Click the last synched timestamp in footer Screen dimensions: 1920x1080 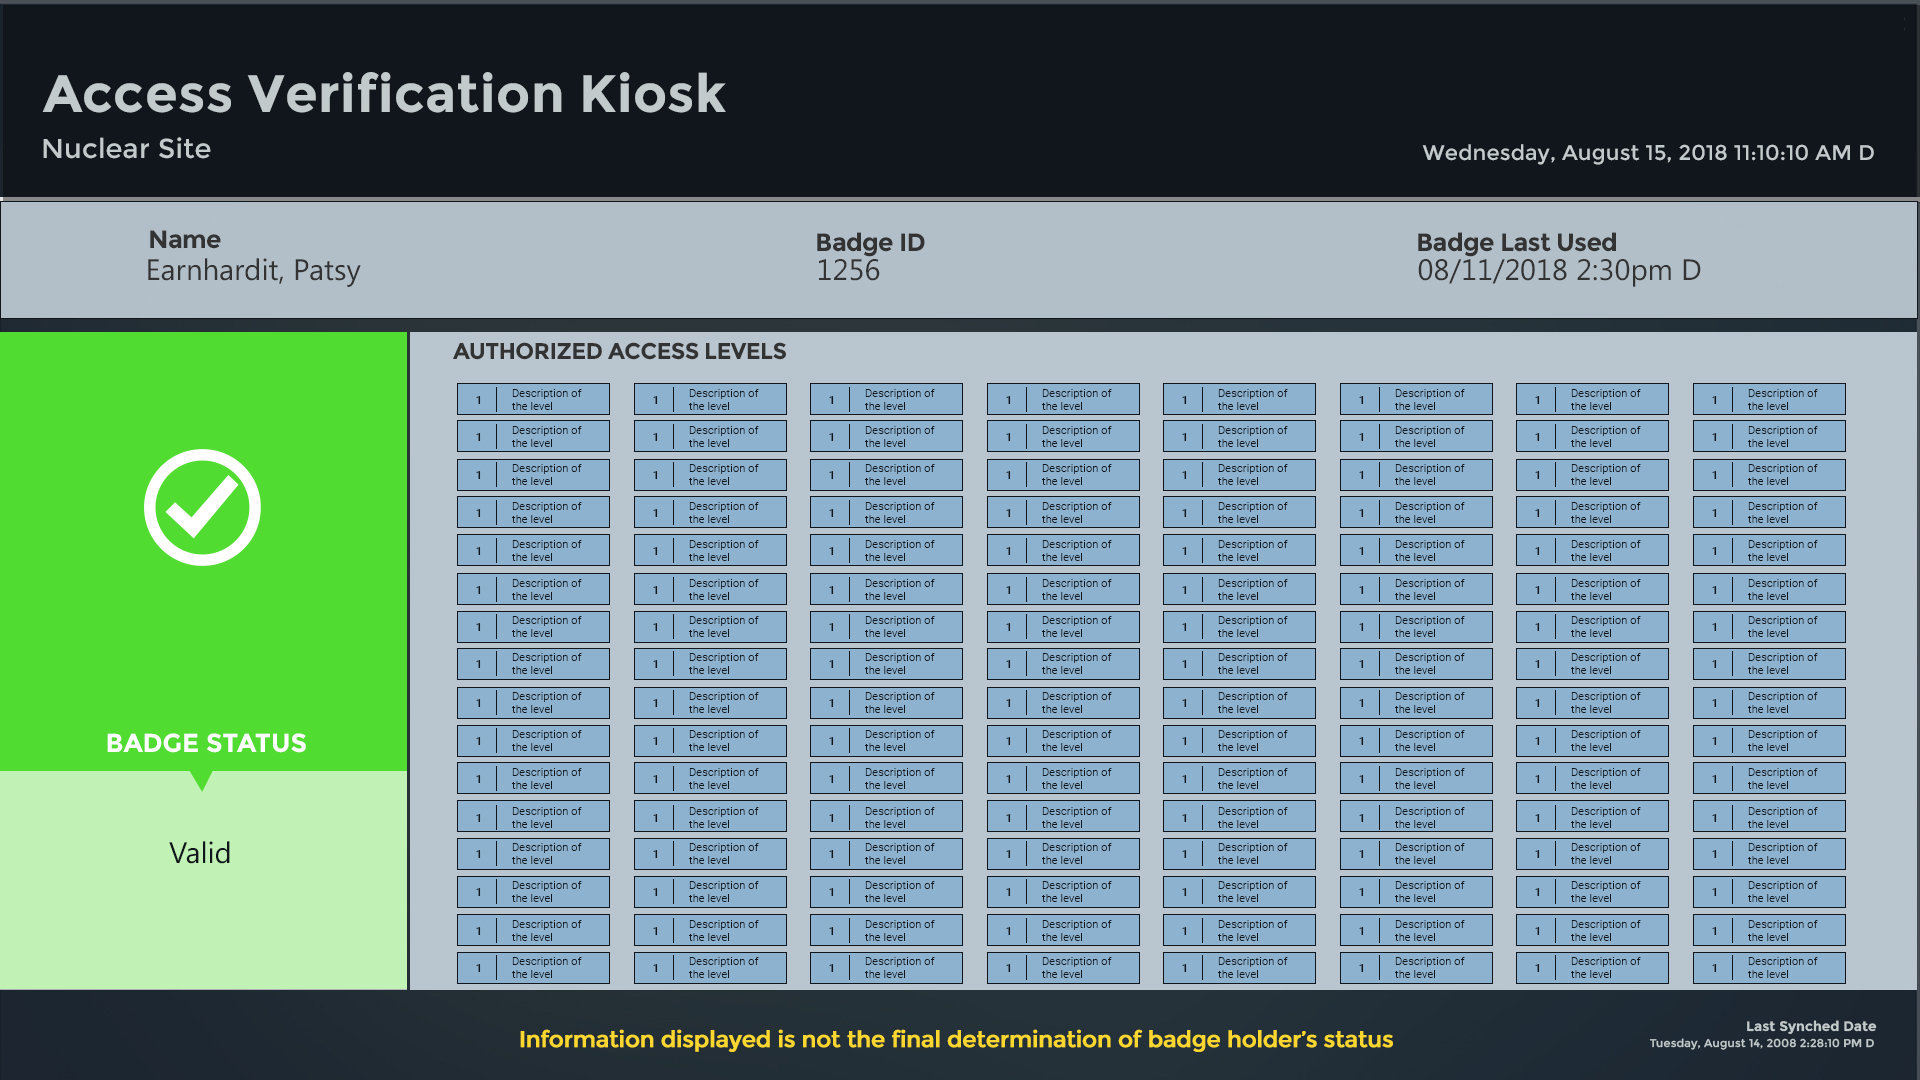coord(1761,1044)
